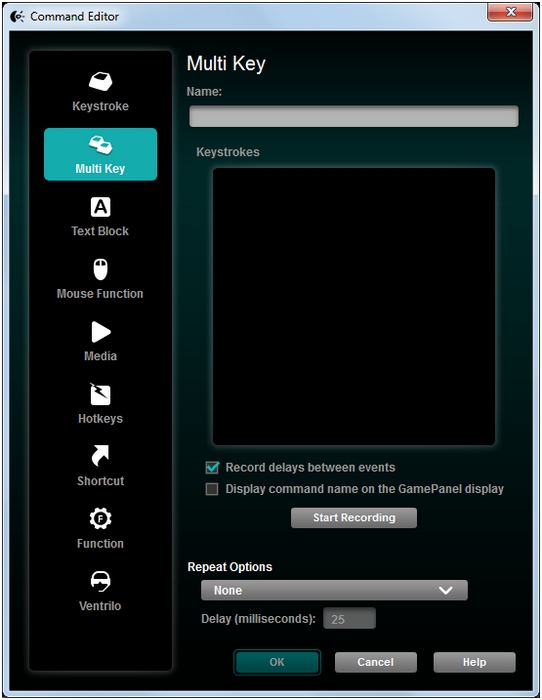Select the Media play icon
This screenshot has height=700, width=542.
tap(101, 332)
